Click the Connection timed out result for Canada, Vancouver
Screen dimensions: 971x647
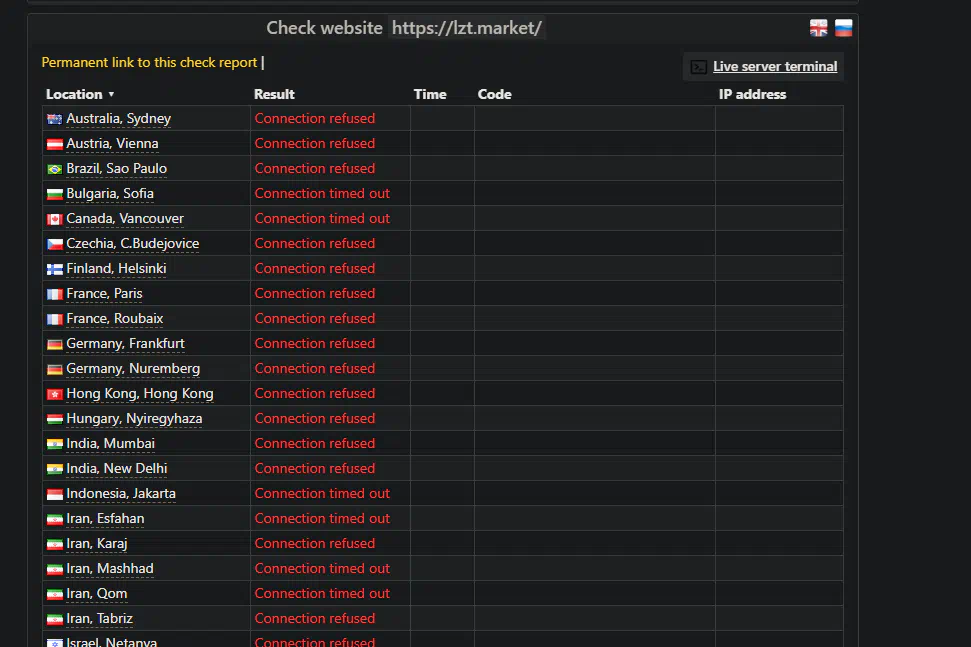pyautogui.click(x=322, y=219)
